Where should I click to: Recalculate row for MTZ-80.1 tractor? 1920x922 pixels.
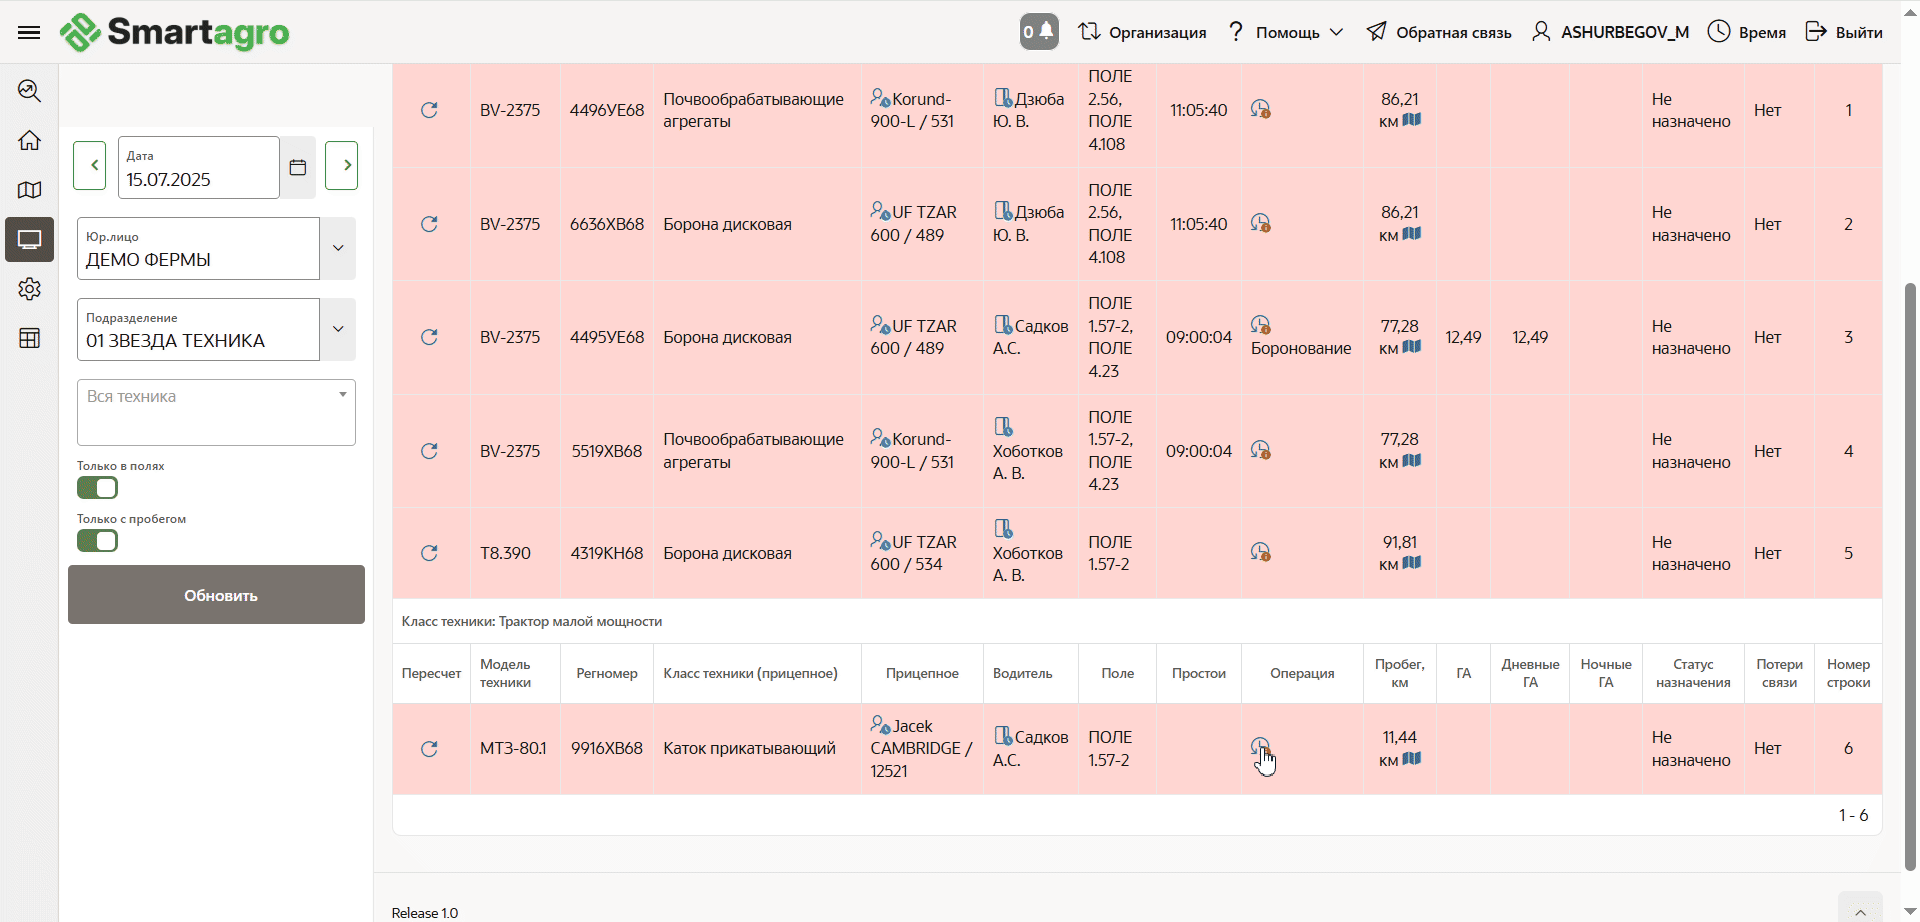tap(429, 749)
